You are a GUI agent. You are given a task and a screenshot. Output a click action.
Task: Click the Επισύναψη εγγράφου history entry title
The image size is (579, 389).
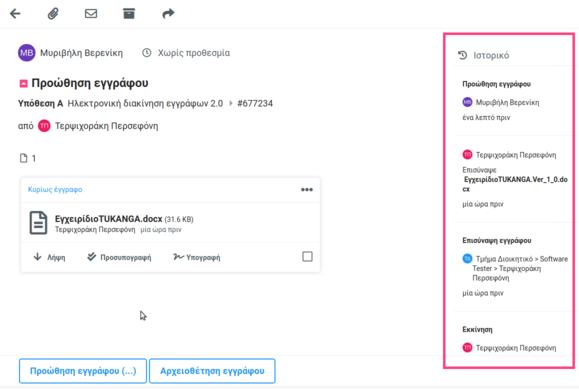(497, 240)
